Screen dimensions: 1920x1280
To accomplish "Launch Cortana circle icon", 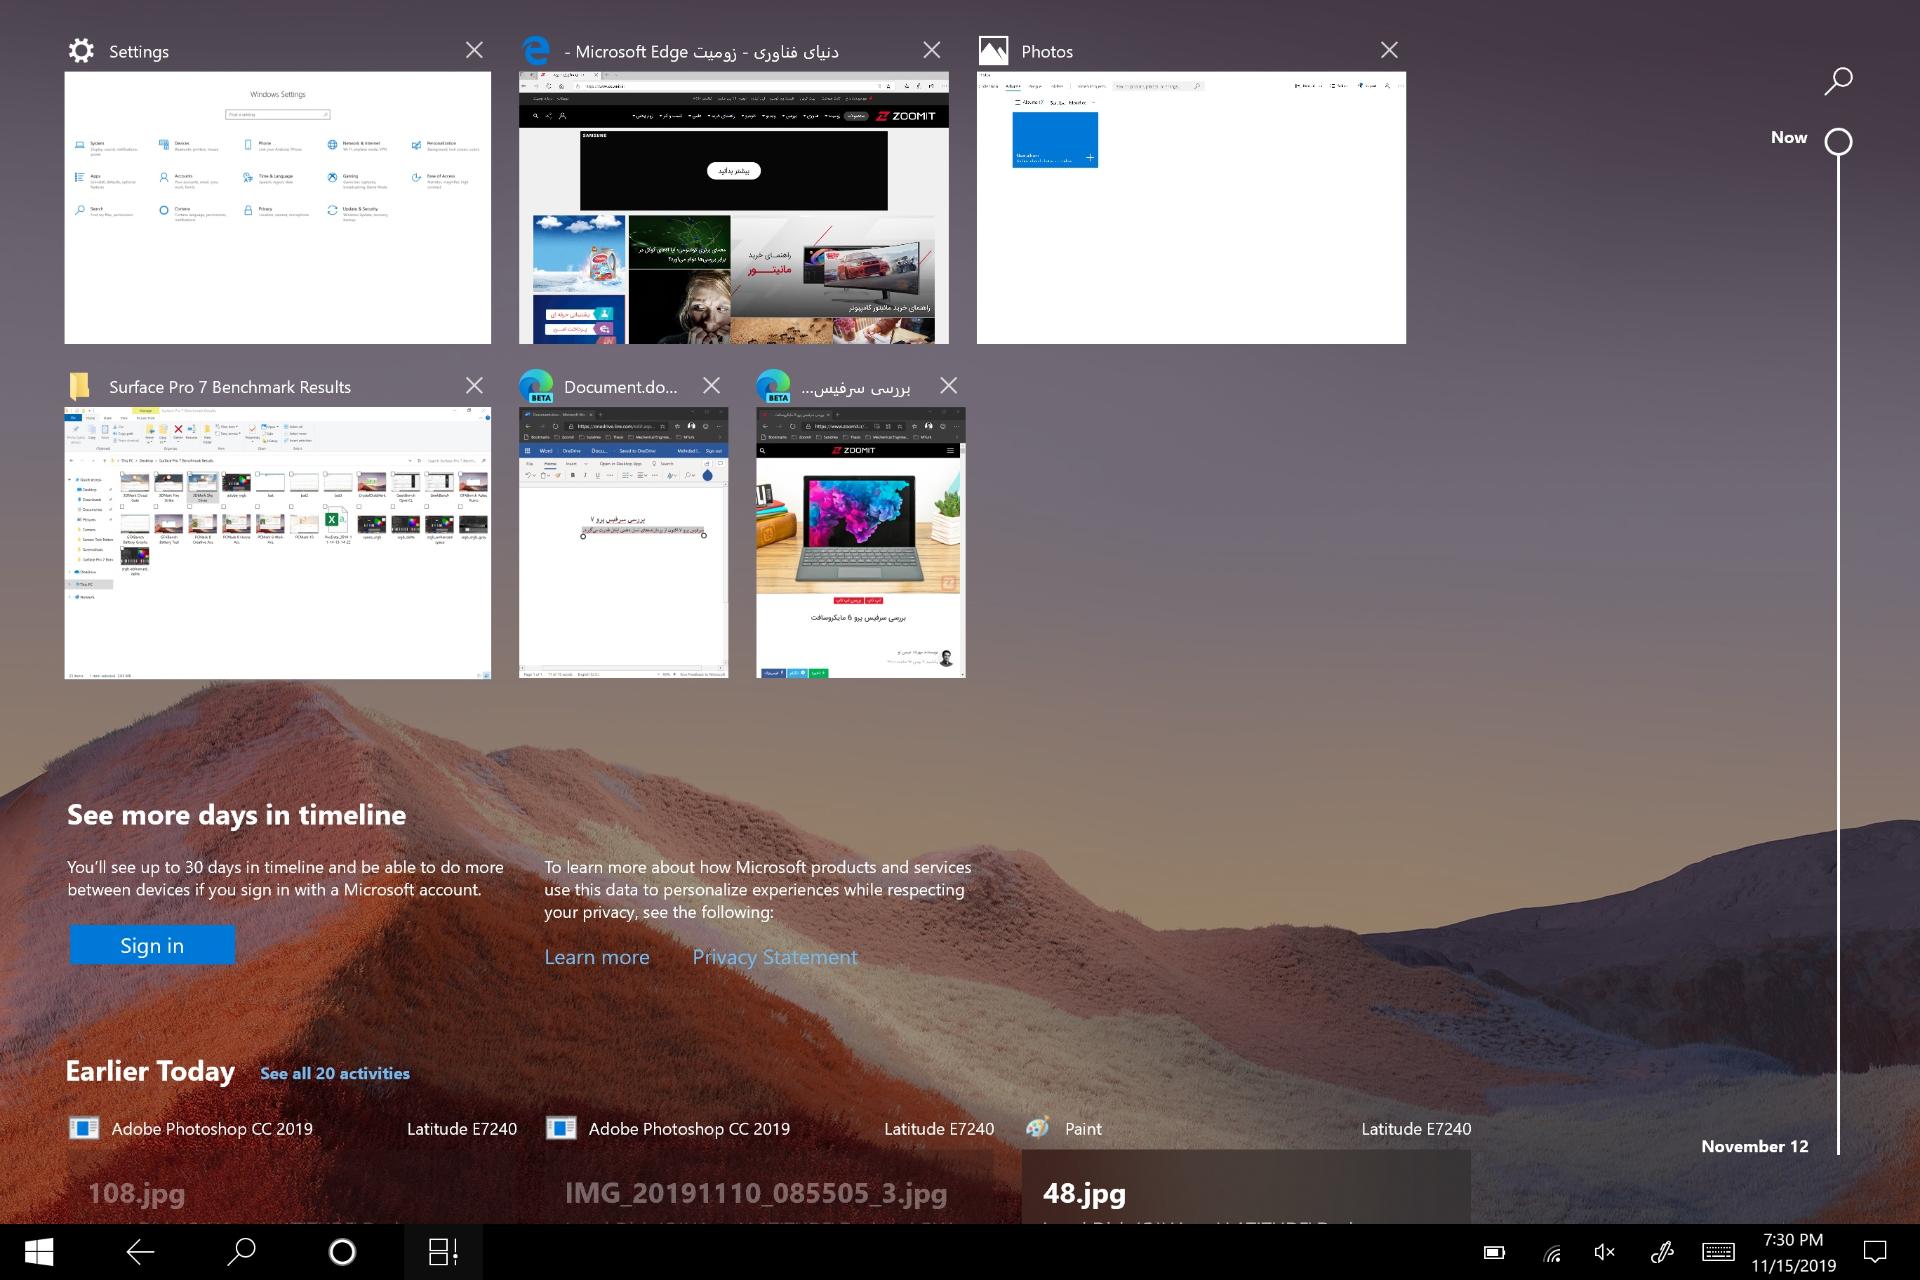I will (342, 1252).
